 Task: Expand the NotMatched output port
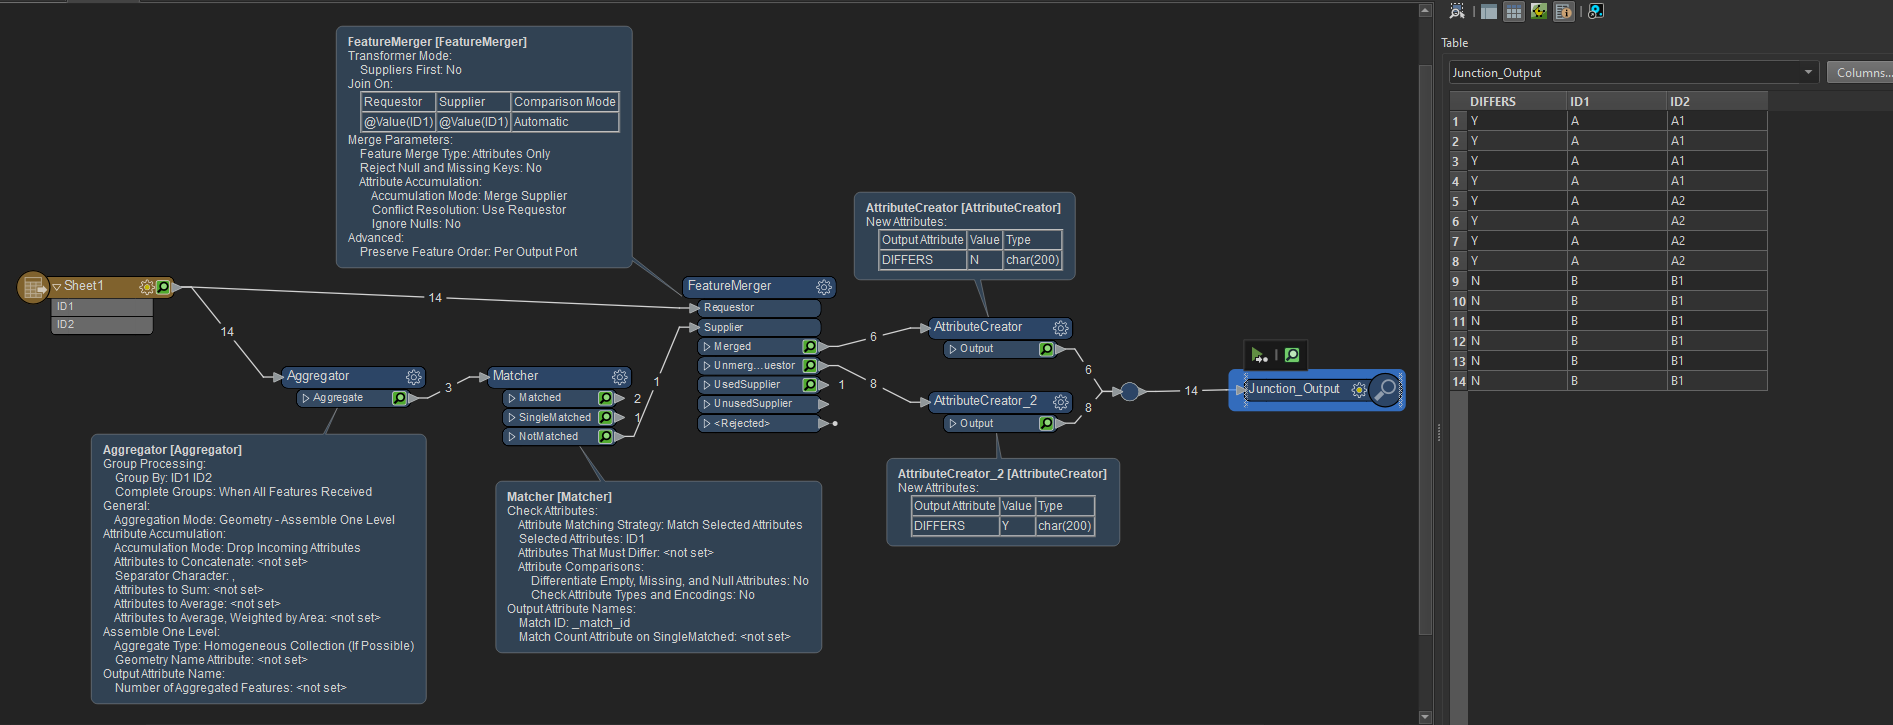pos(512,436)
